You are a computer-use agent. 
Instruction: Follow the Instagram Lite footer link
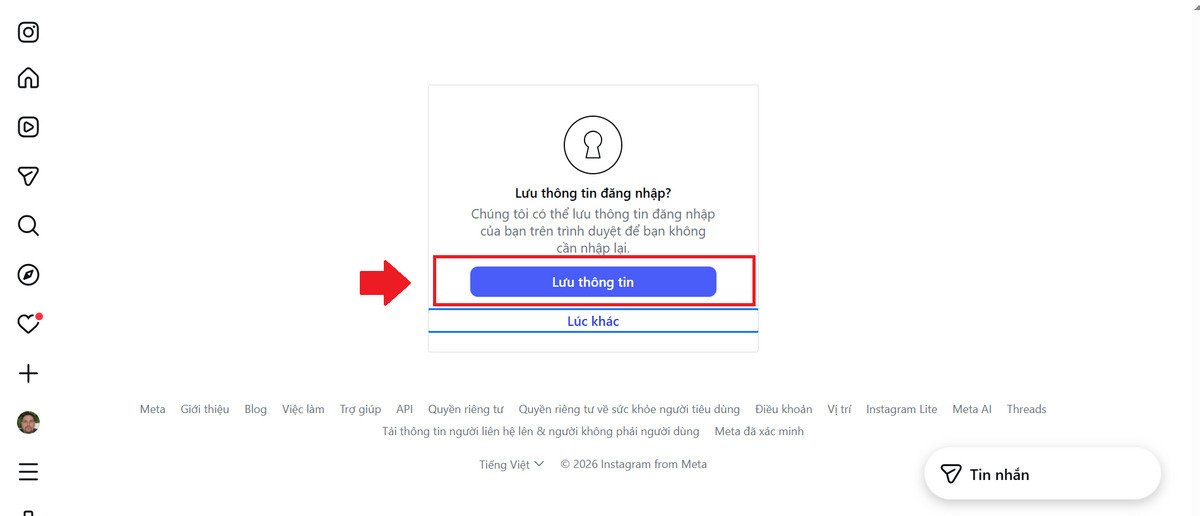[x=902, y=409]
